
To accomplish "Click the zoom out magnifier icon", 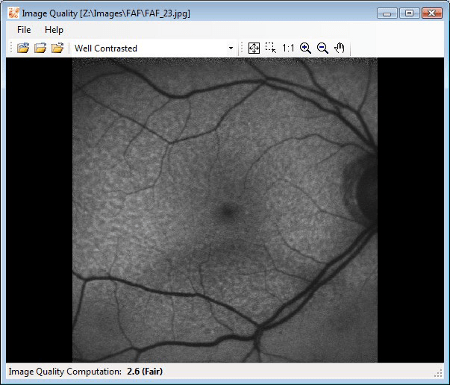I will click(x=322, y=48).
